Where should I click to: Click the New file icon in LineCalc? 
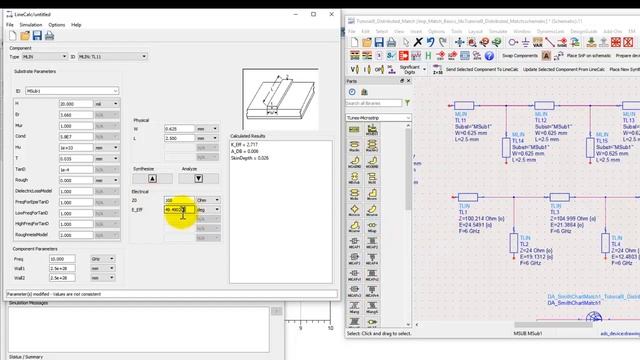coord(13,36)
